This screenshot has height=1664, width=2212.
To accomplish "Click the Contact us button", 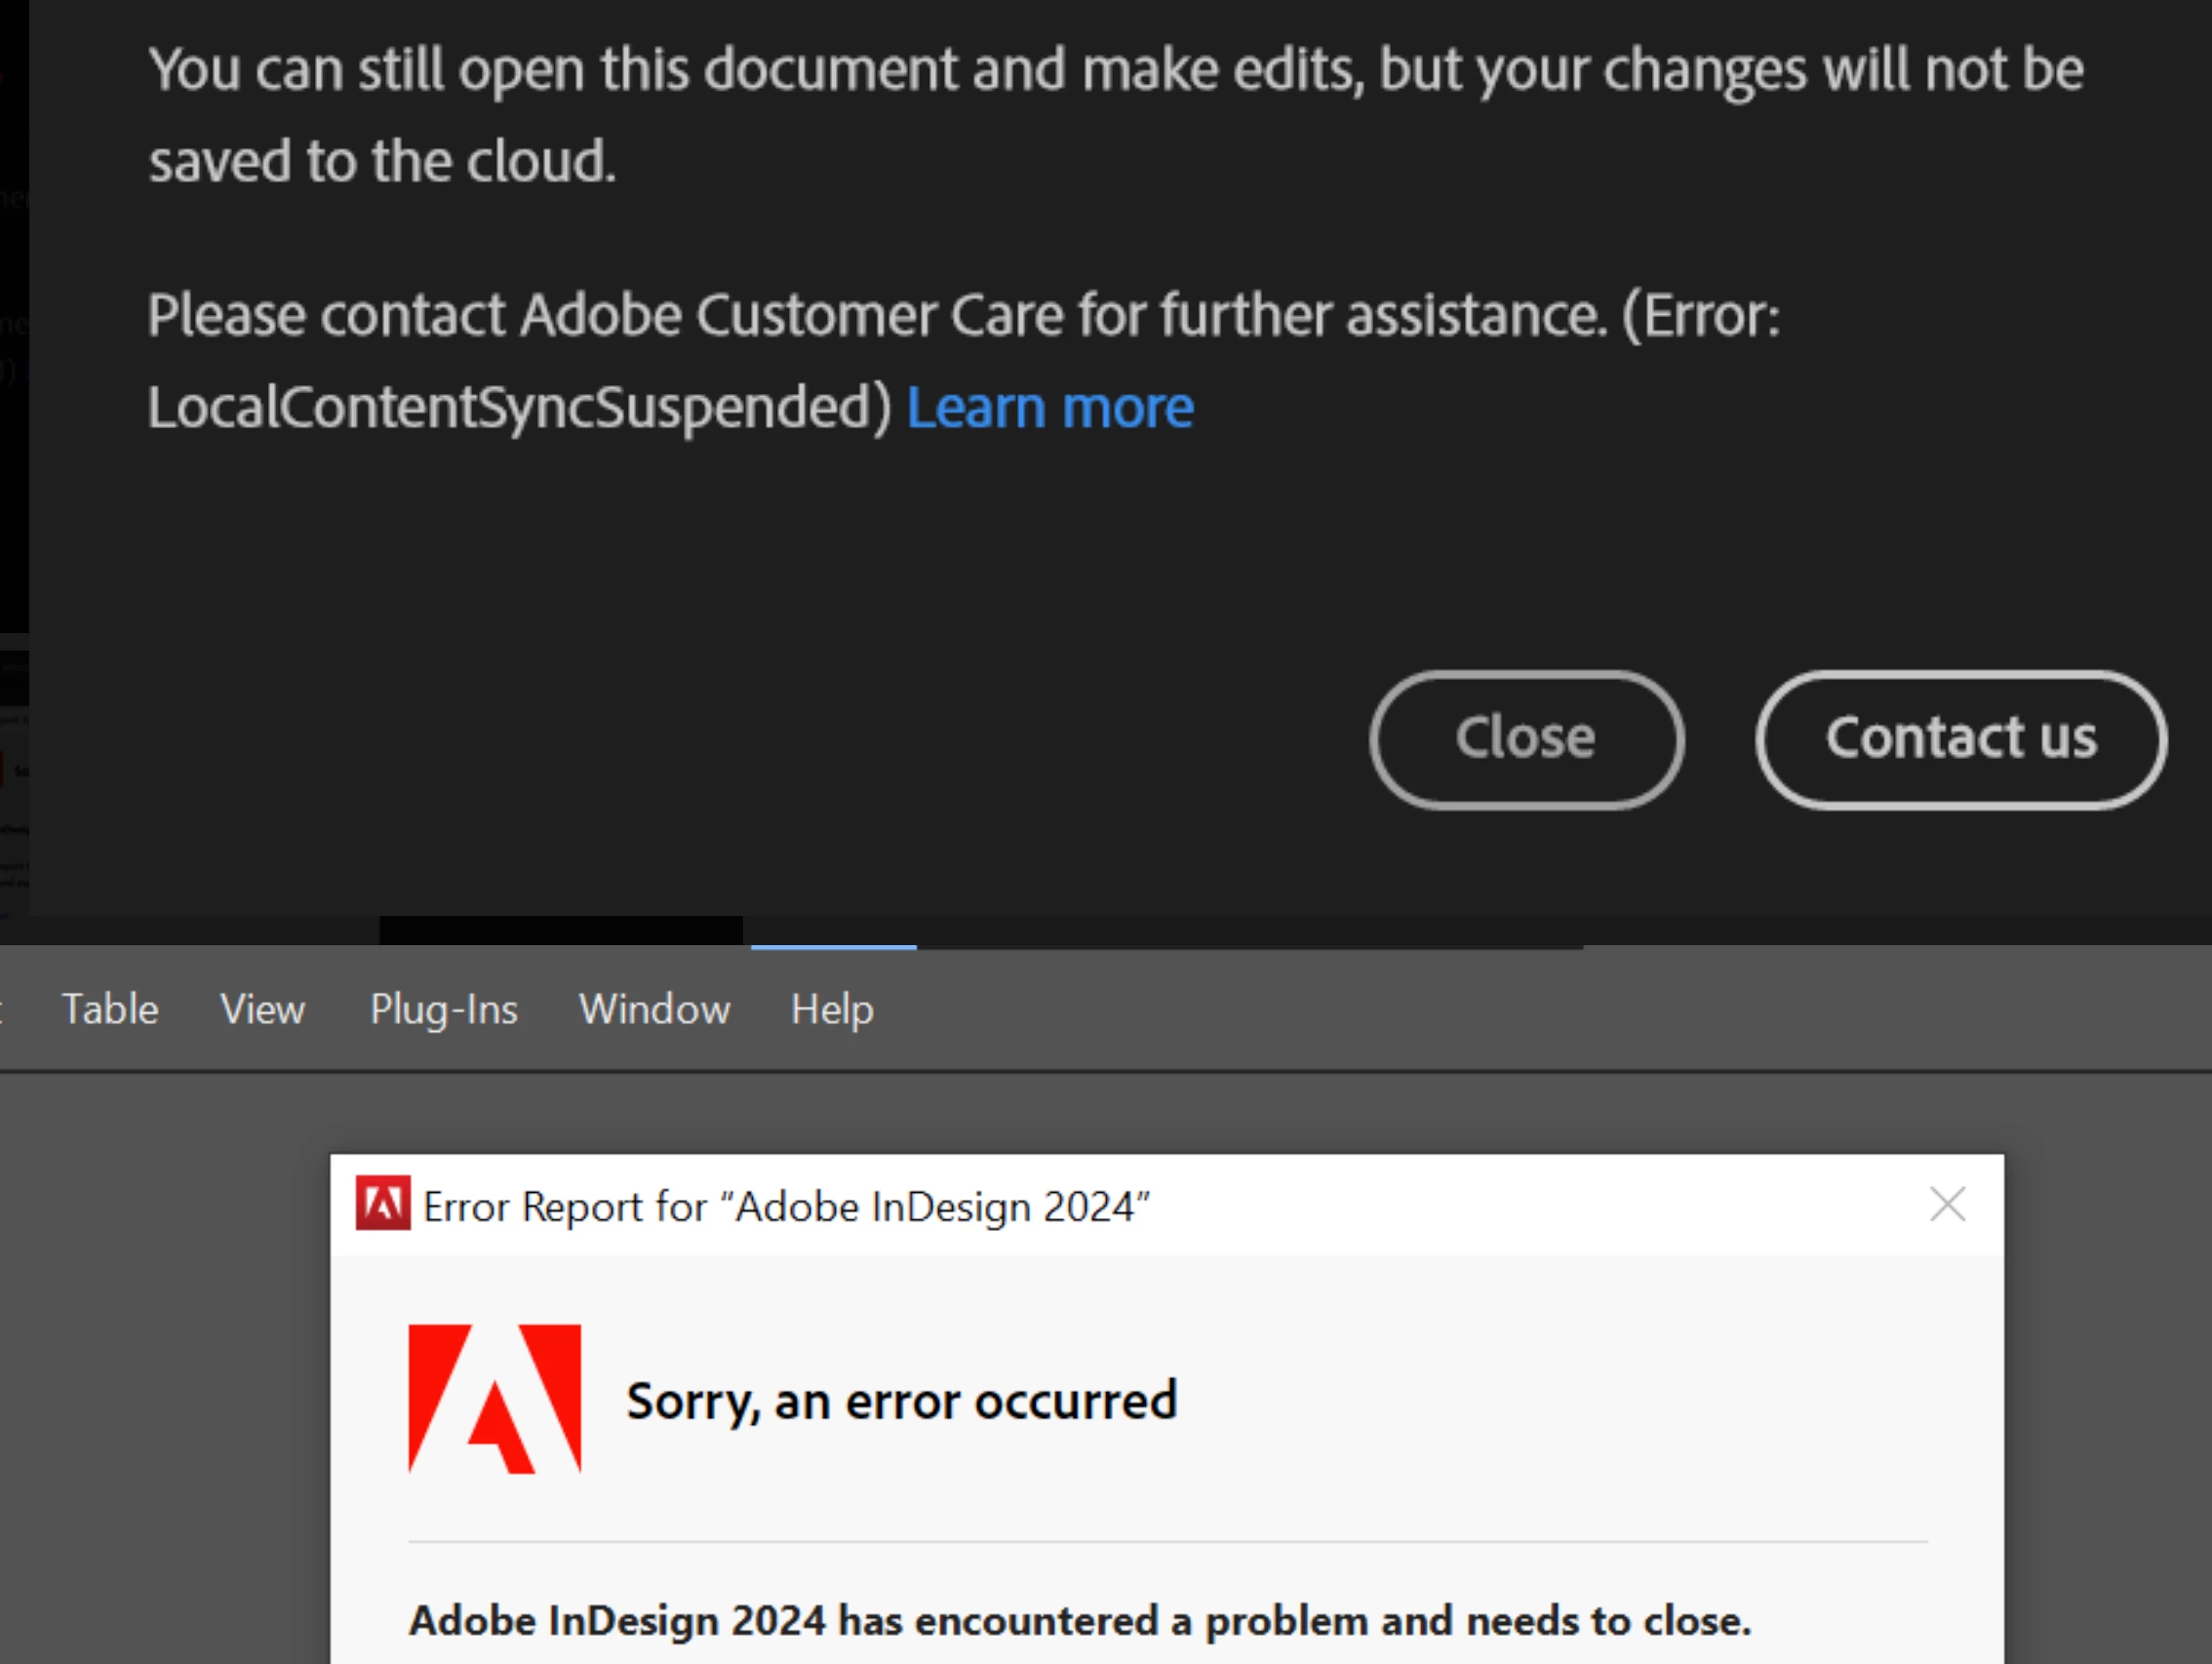I will tap(1960, 739).
